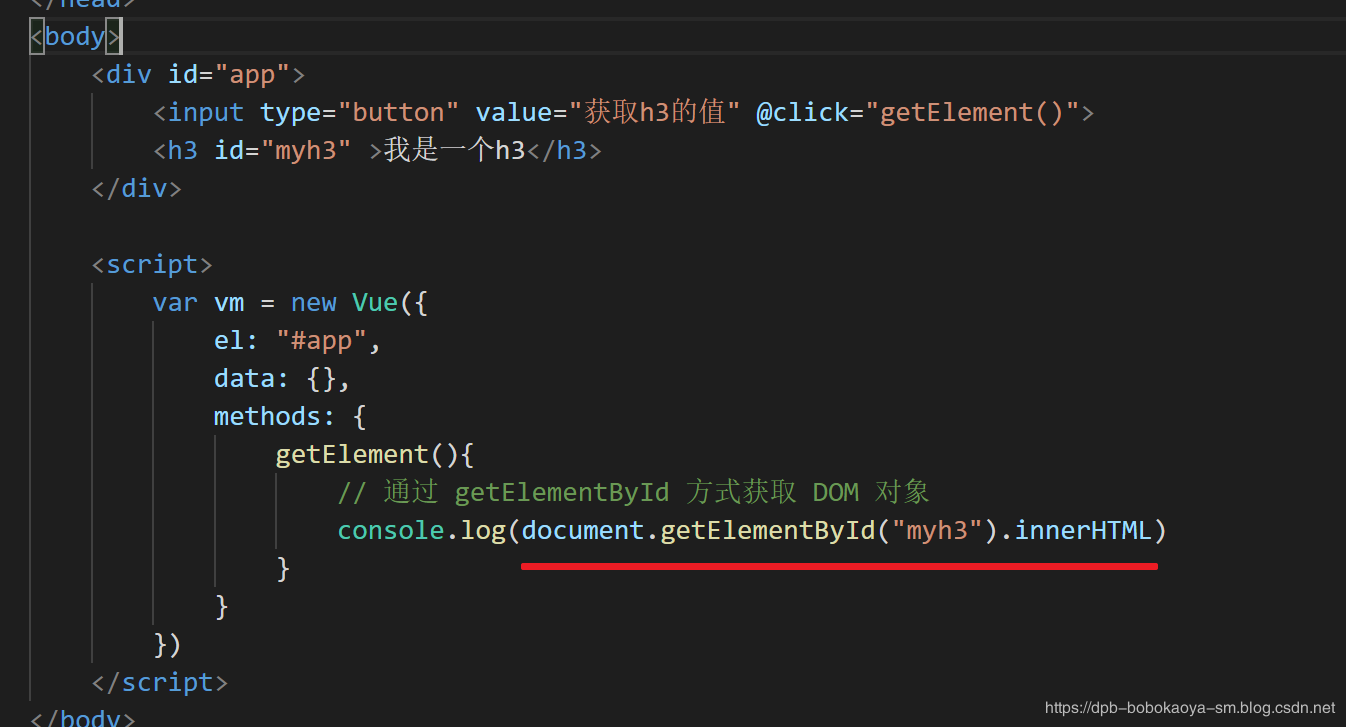
Task: Click the new keyword
Action: tap(313, 302)
